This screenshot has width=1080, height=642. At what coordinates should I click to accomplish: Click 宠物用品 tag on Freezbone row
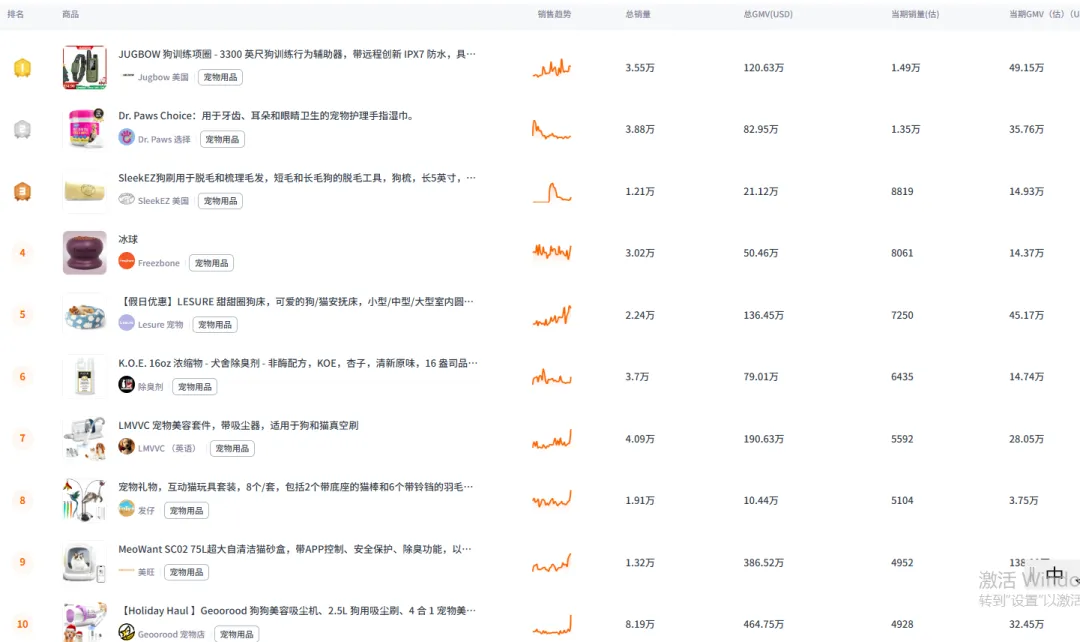(x=211, y=262)
